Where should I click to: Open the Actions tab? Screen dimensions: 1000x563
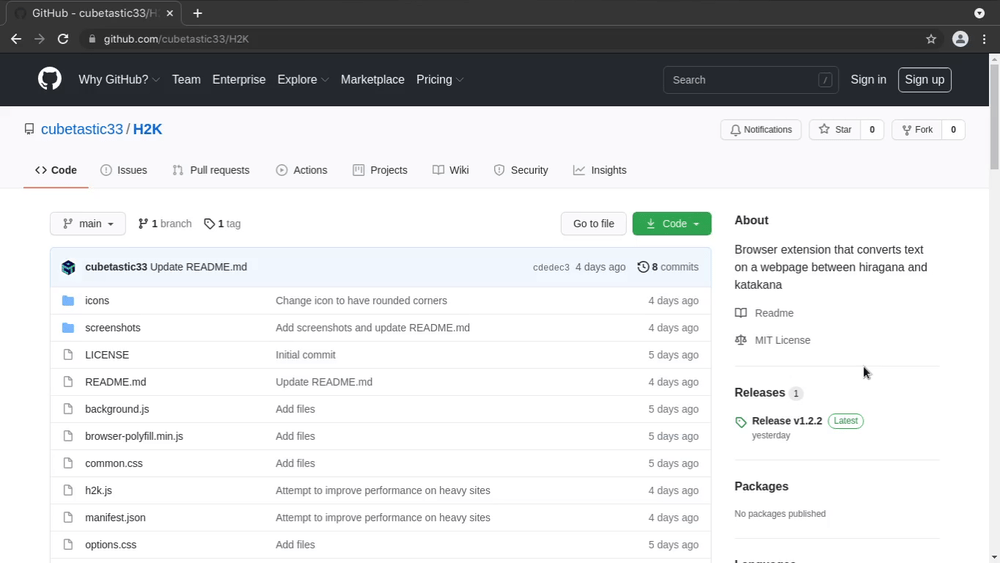coord(302,170)
